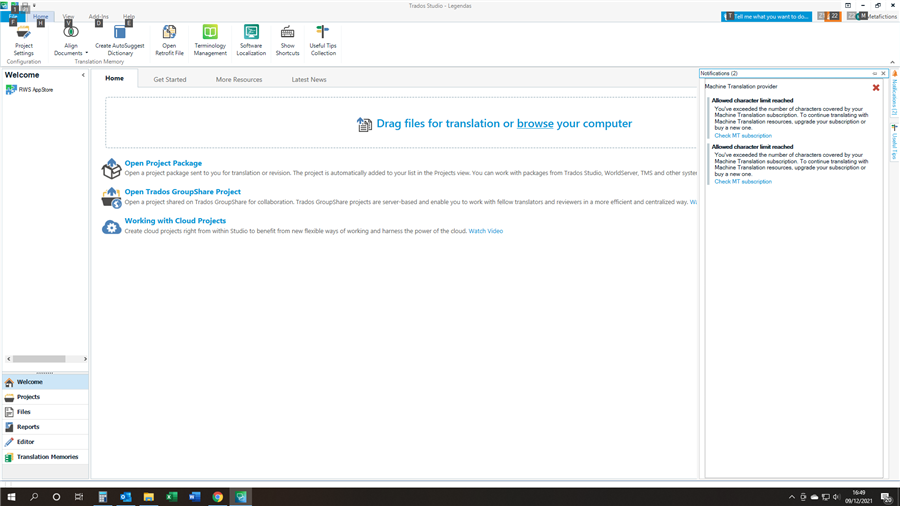The image size is (900, 506).
Task: Open Outlook from the taskbar
Action: tap(126, 497)
